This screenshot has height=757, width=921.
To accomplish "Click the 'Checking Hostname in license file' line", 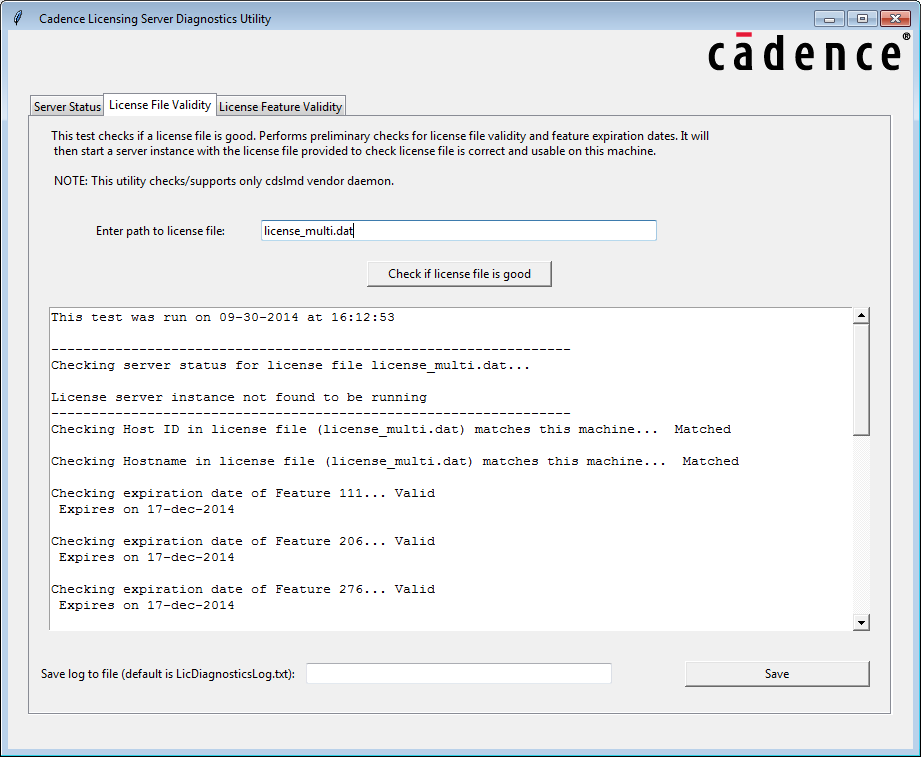I will [395, 461].
